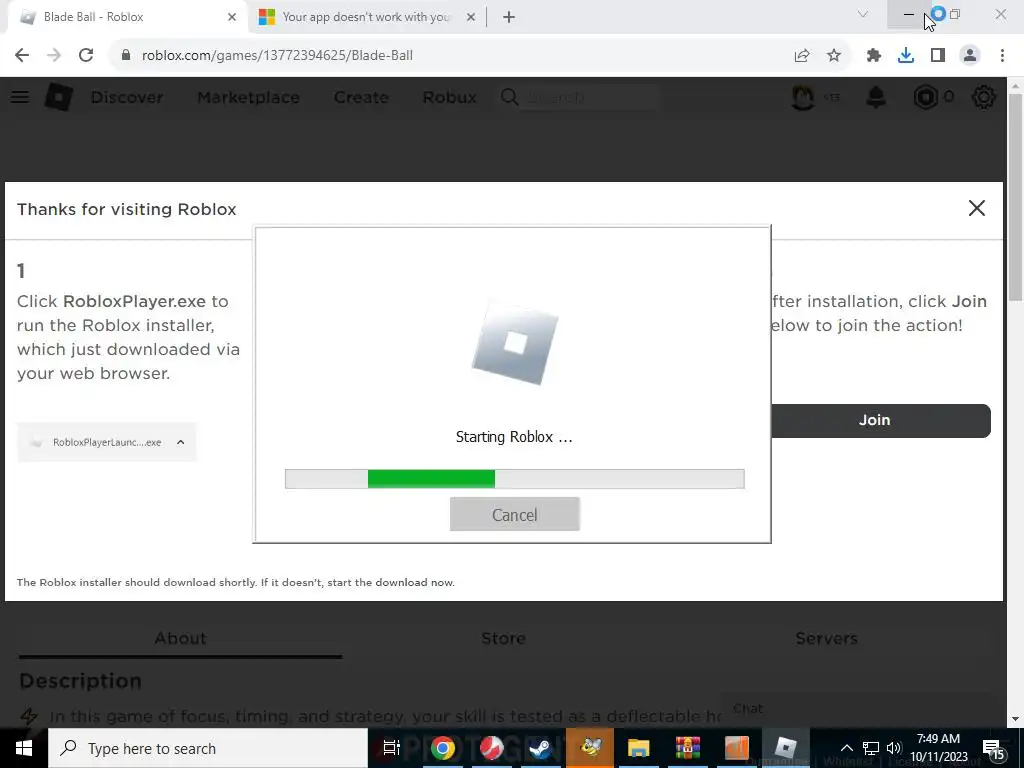This screenshot has height=768, width=1024.
Task: Open the bee icon taskbar app
Action: 590,748
